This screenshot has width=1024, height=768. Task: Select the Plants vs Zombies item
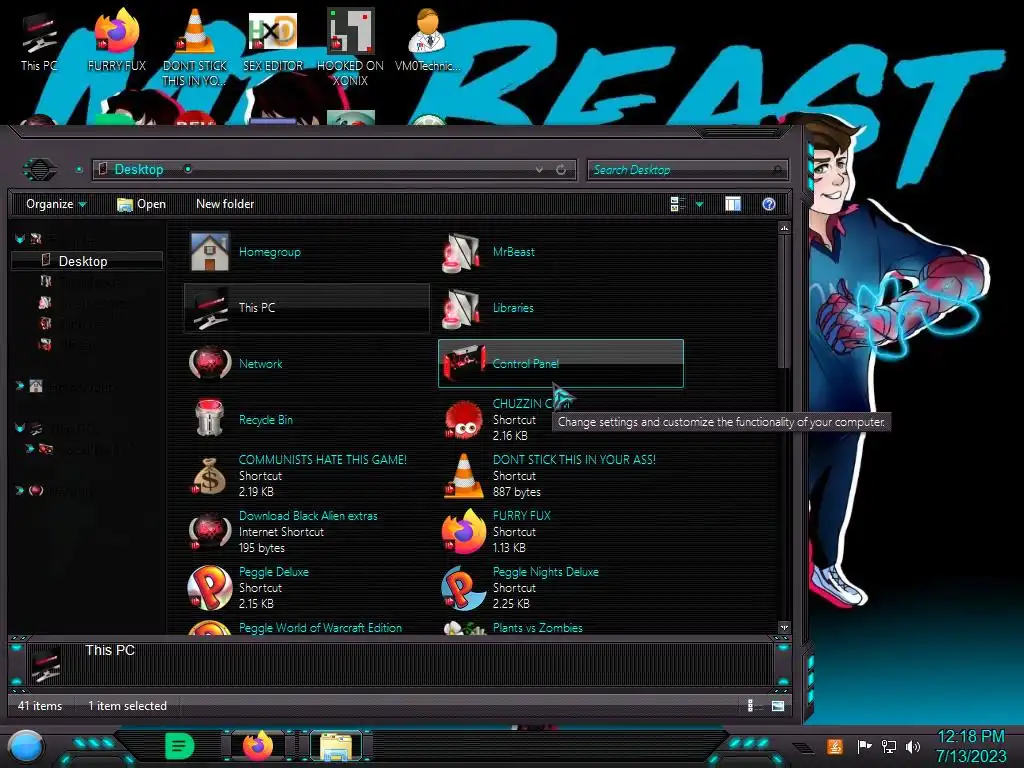560,627
